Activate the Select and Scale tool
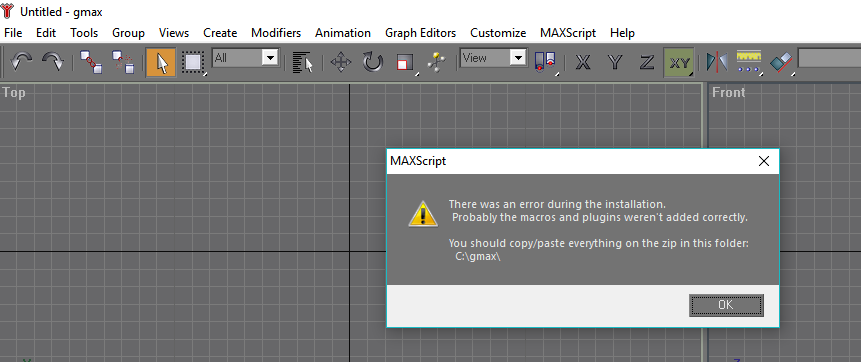This screenshot has width=861, height=362. point(405,62)
